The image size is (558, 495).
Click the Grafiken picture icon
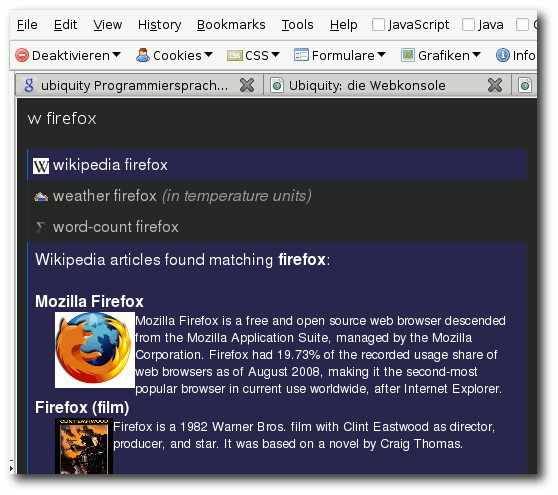coord(408,55)
